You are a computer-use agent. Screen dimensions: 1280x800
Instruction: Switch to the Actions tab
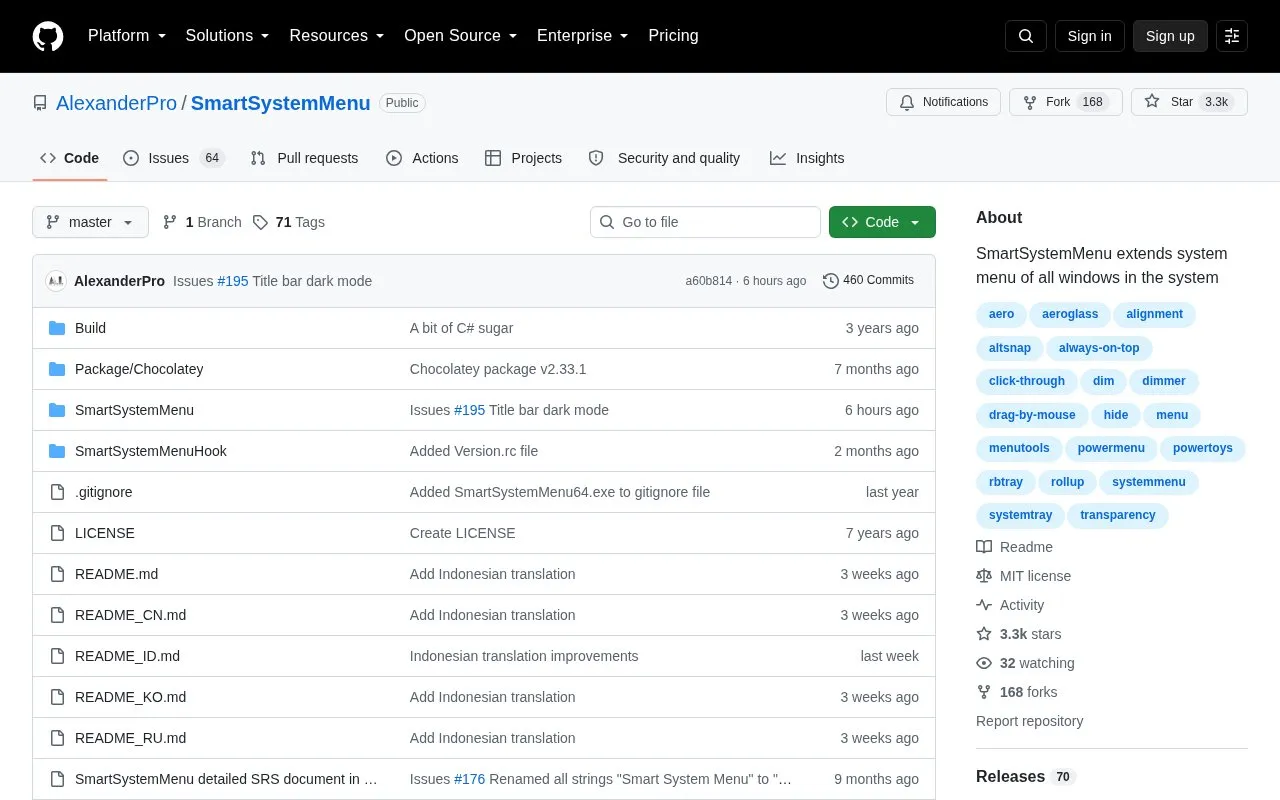[422, 158]
